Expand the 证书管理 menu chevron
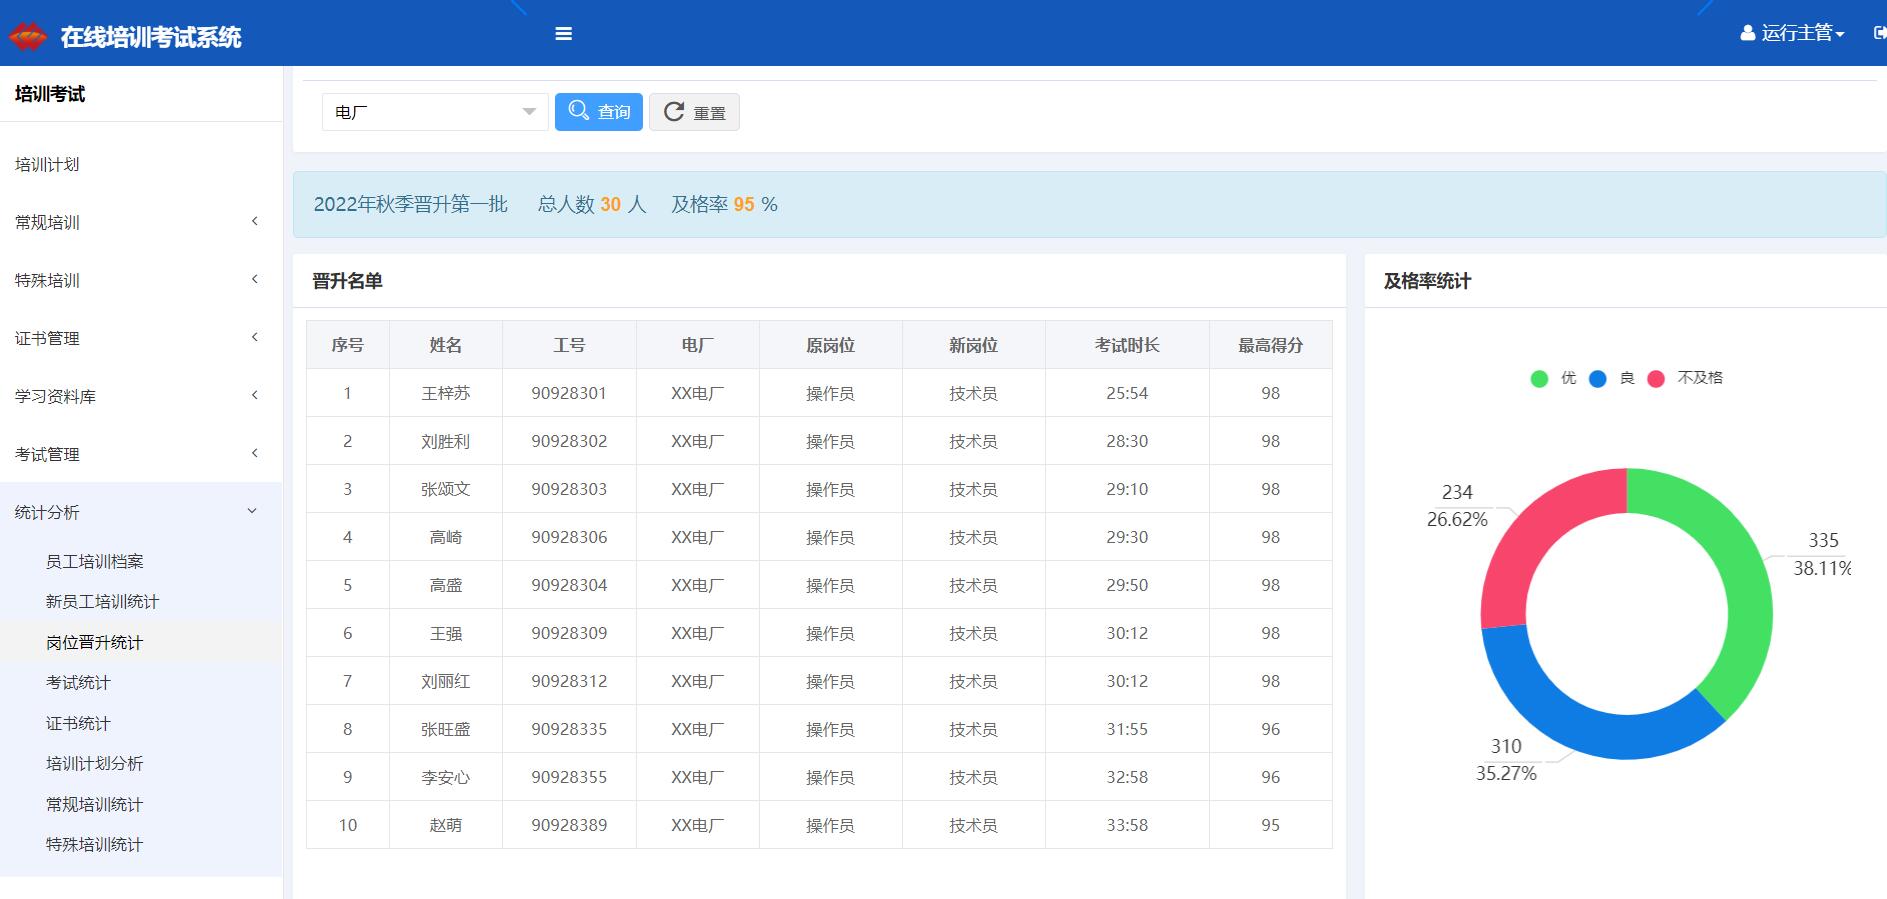This screenshot has height=899, width=1887. 254,337
